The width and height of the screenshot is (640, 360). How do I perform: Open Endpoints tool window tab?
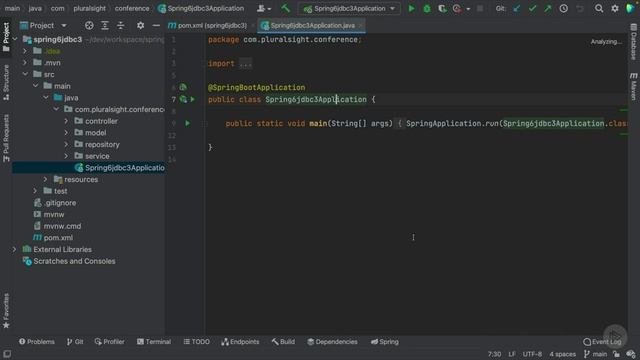point(240,342)
